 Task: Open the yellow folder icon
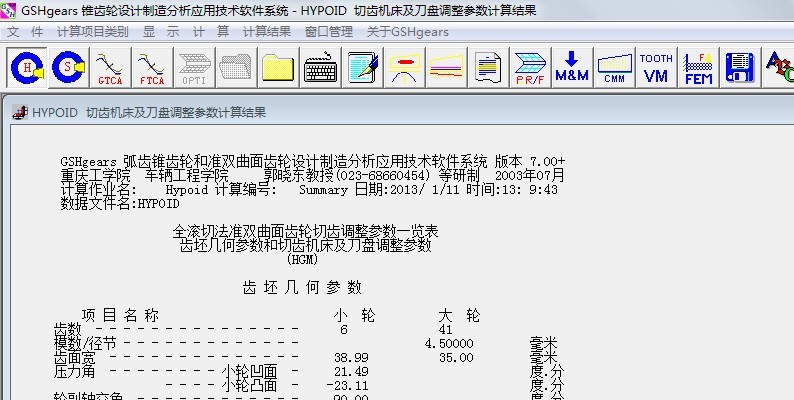point(279,67)
